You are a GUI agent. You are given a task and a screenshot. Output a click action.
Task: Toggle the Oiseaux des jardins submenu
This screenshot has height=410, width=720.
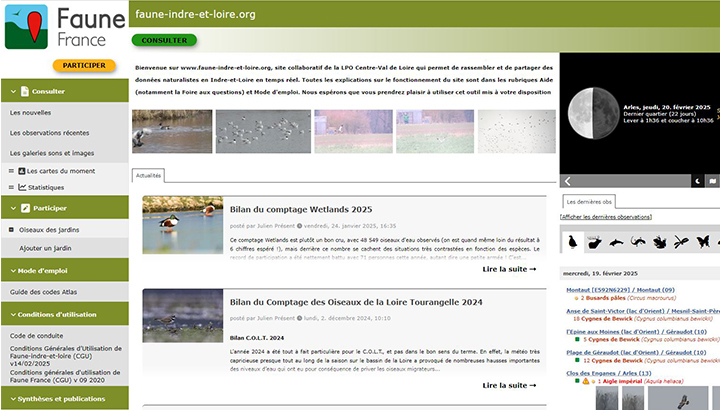(x=11, y=230)
